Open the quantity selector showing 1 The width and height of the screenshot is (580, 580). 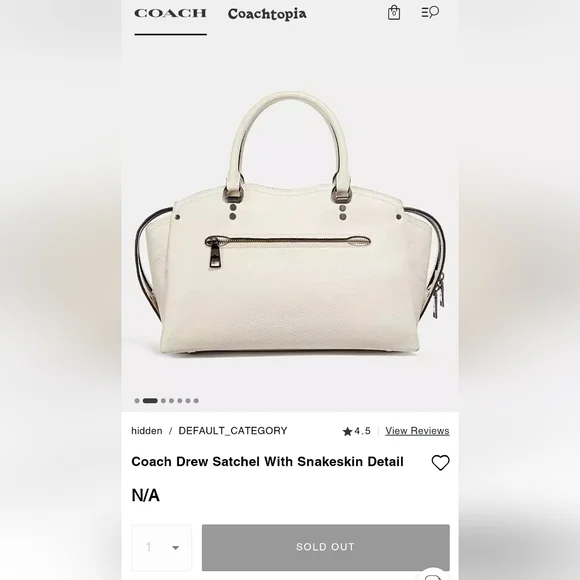162,547
